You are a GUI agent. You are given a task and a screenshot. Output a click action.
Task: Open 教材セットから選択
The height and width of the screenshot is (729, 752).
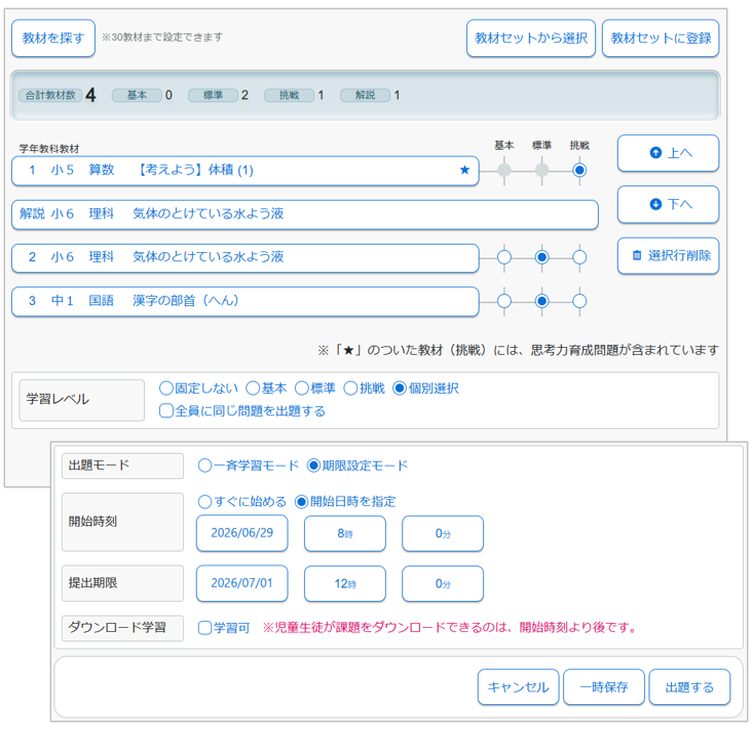coord(531,38)
